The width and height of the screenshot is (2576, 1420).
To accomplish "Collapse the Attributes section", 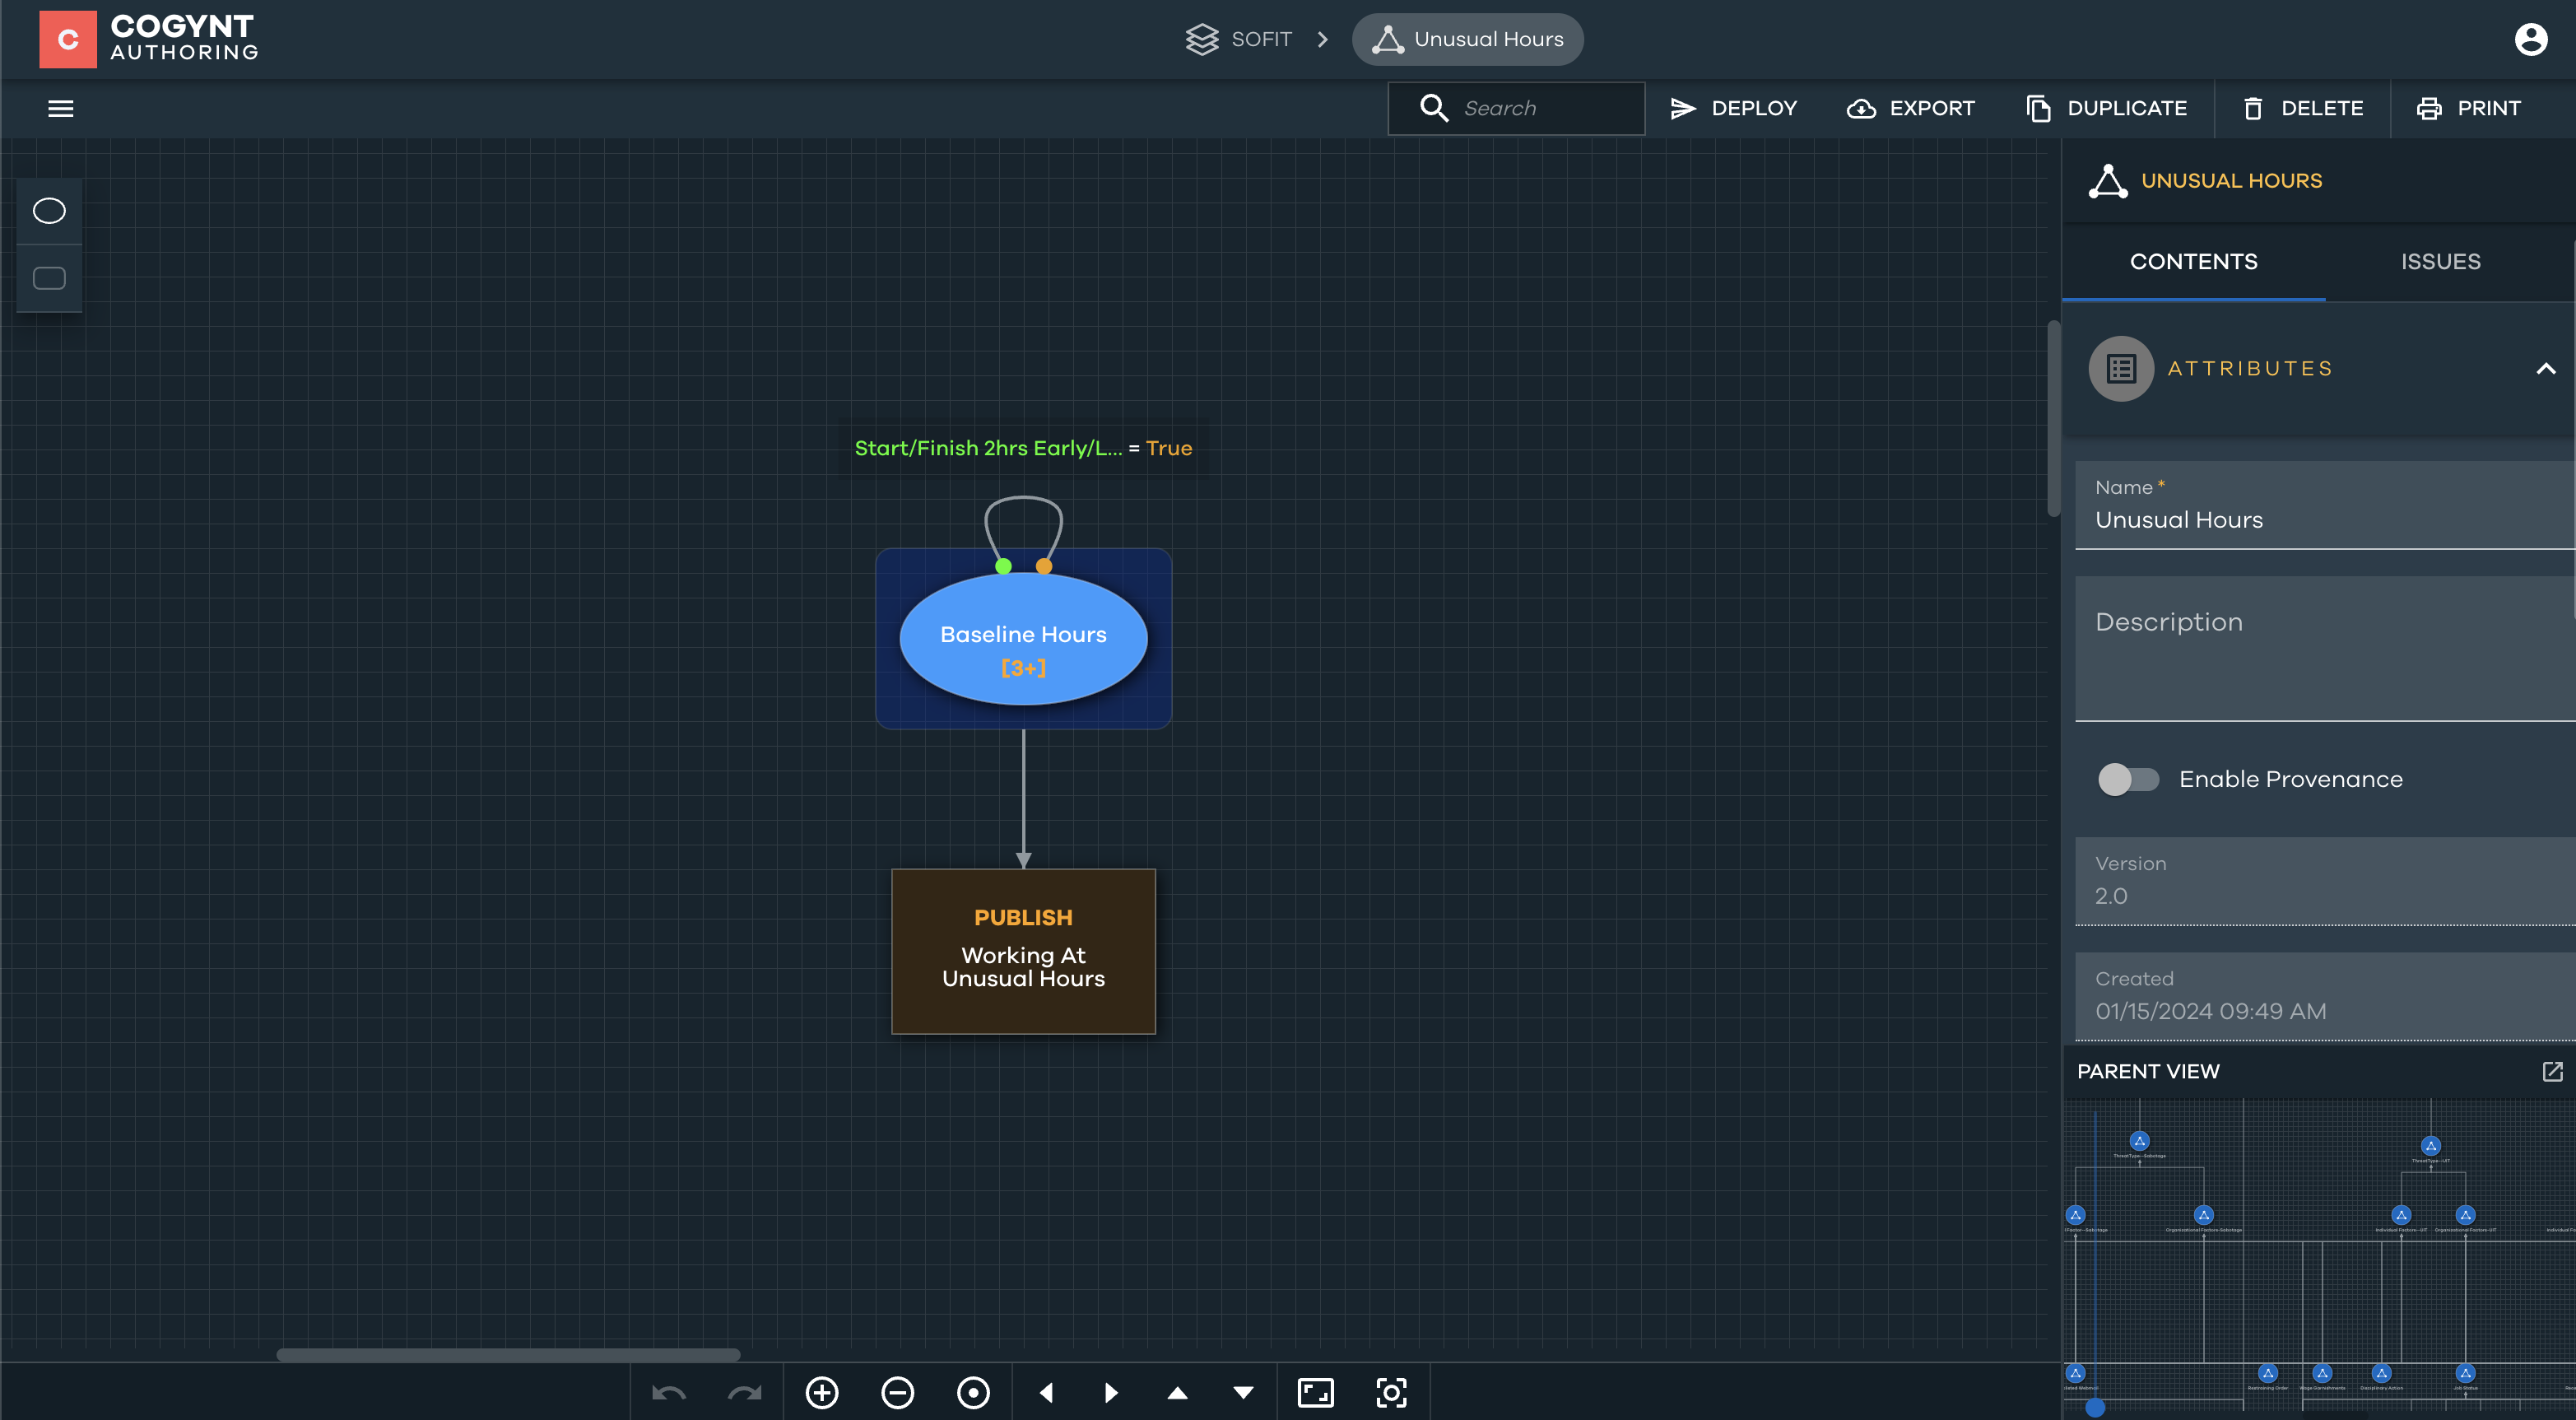I will point(2546,369).
